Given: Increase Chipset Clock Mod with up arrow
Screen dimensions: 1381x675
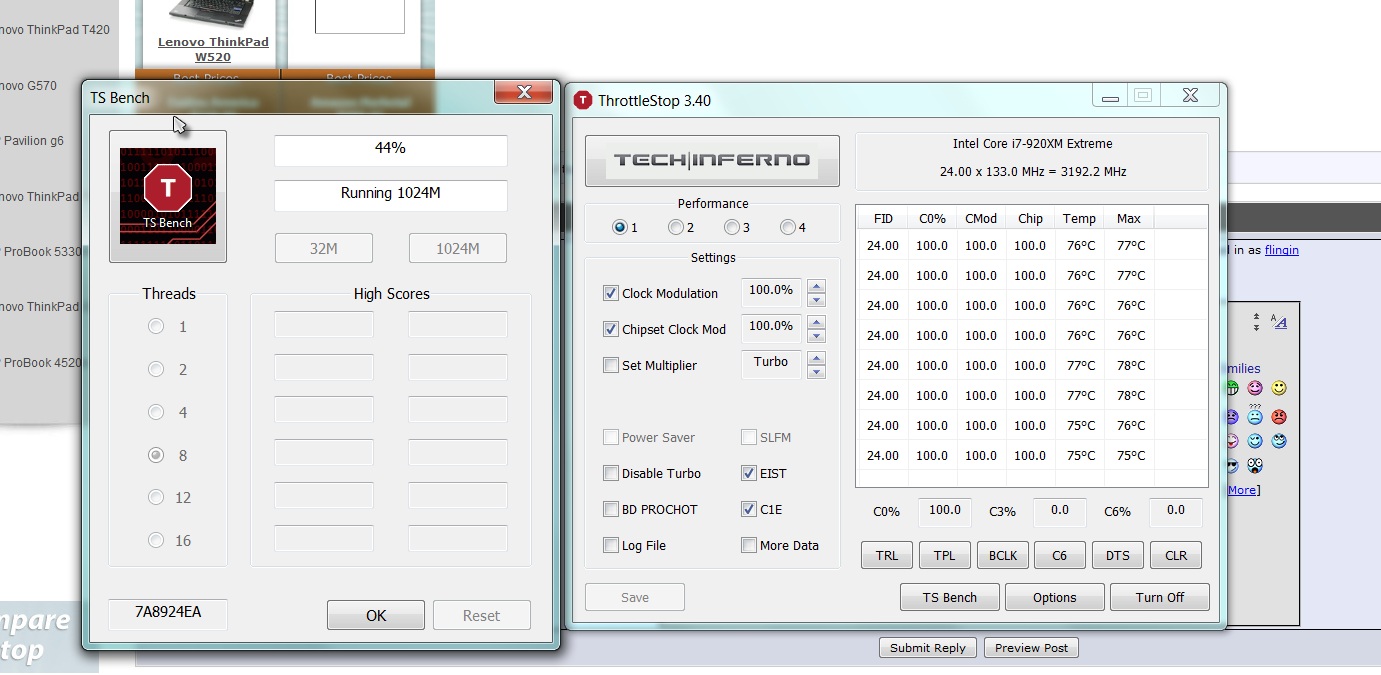Looking at the screenshot, I should pos(816,322).
